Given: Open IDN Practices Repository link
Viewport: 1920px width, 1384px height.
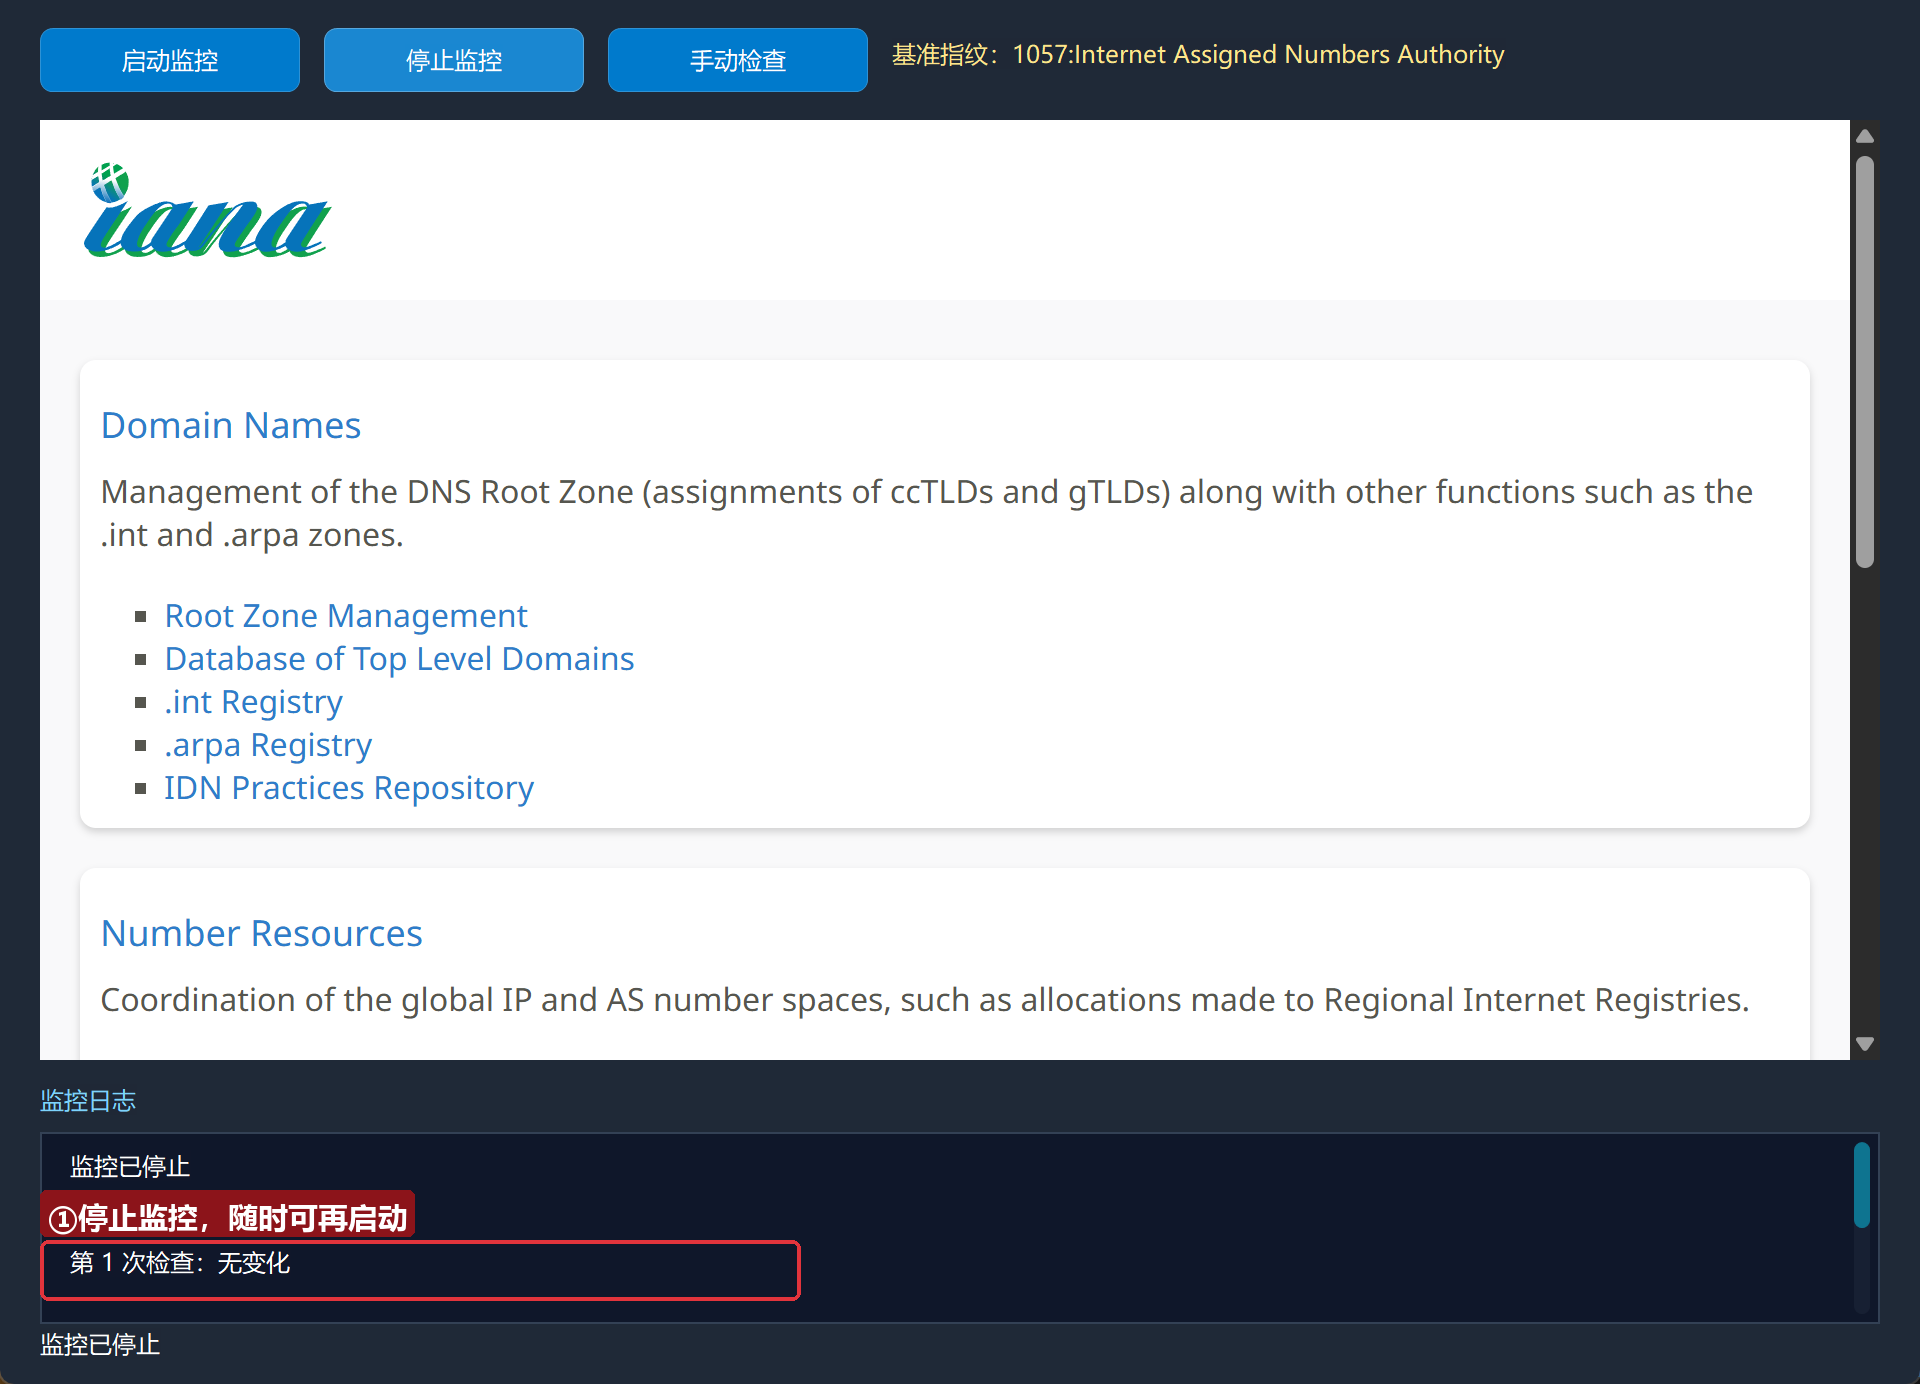Looking at the screenshot, I should click(349, 788).
